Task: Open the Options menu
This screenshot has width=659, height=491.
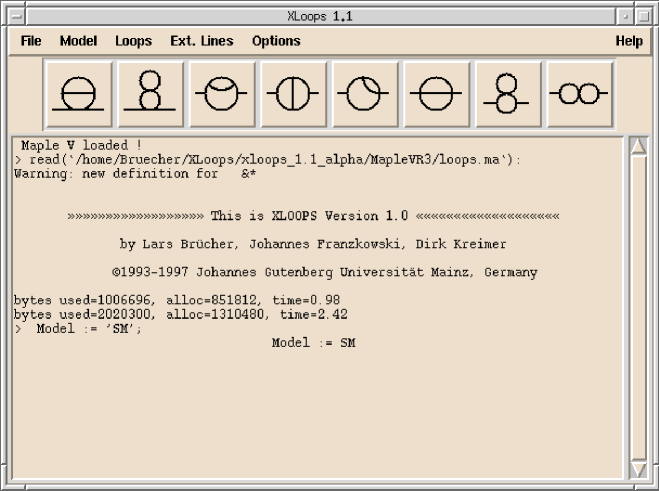Action: click(x=276, y=41)
